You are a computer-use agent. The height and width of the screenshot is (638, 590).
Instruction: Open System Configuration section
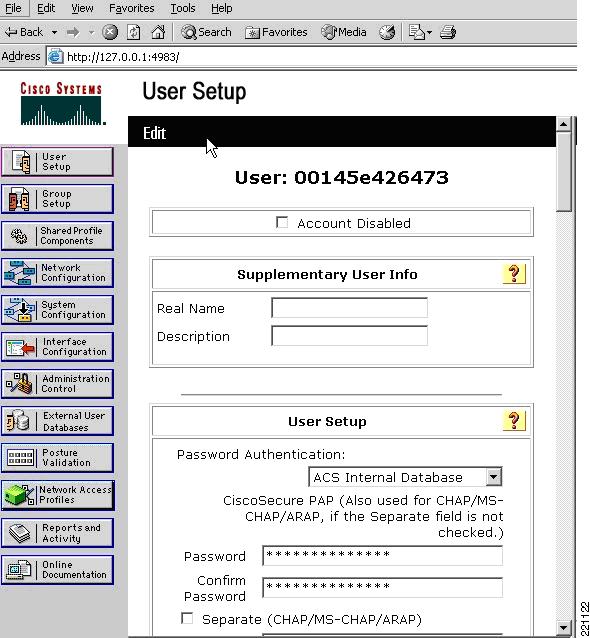click(x=57, y=310)
